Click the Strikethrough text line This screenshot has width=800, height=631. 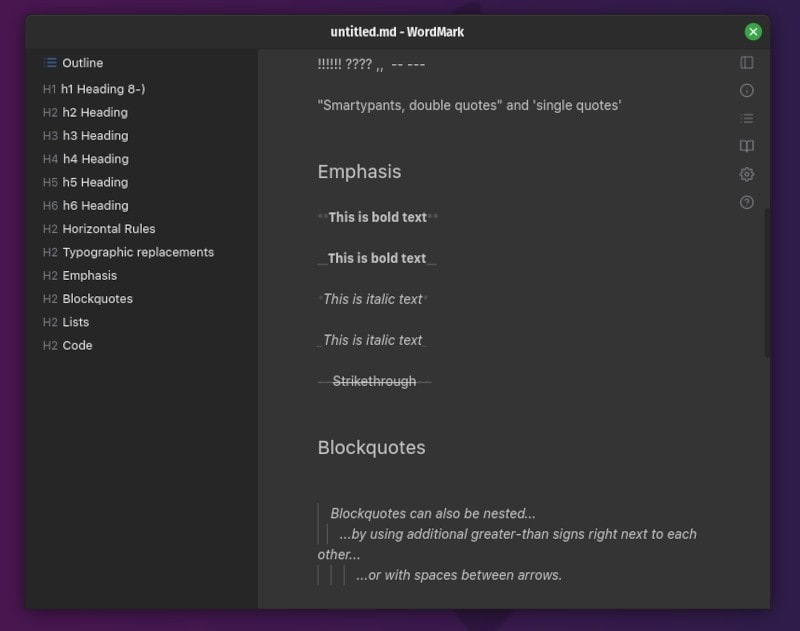374,381
